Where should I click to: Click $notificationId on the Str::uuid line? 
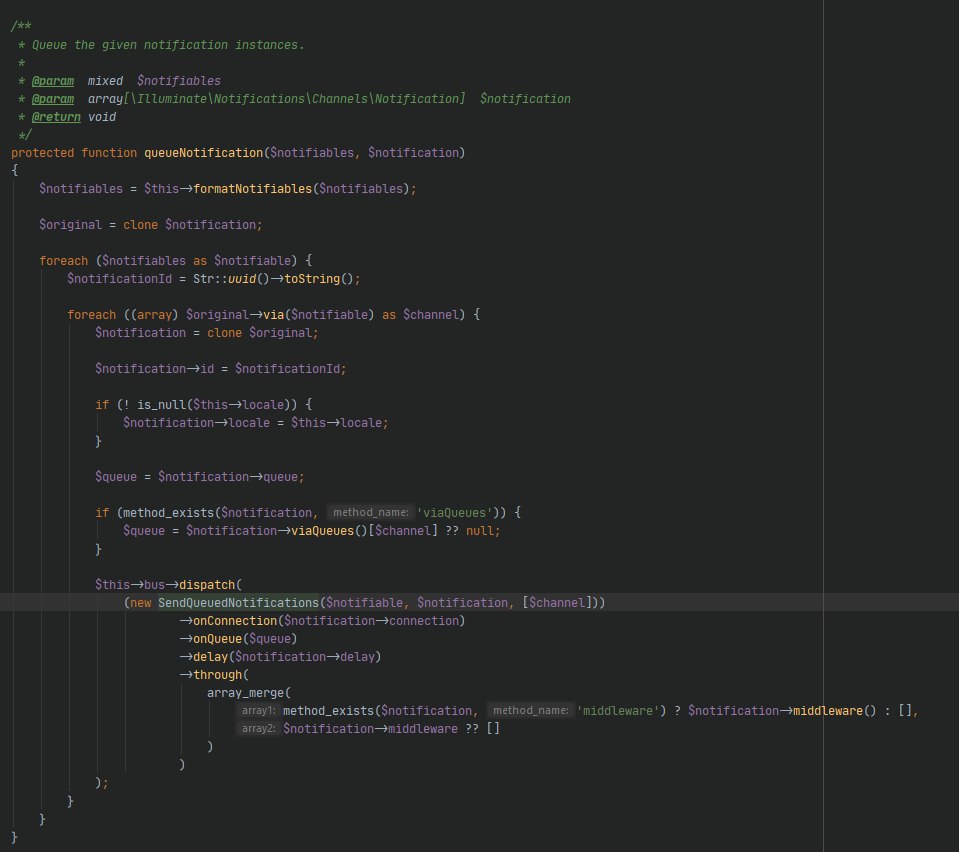(119, 279)
